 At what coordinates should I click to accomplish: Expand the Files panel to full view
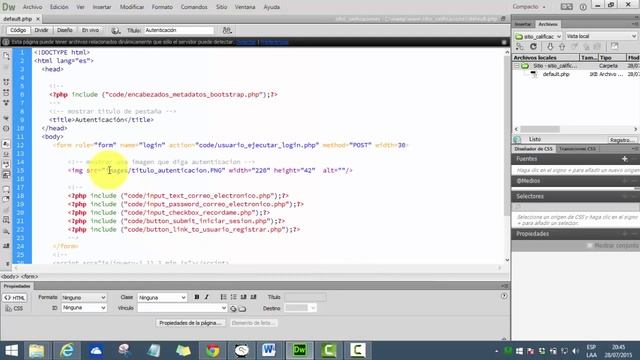[614, 47]
